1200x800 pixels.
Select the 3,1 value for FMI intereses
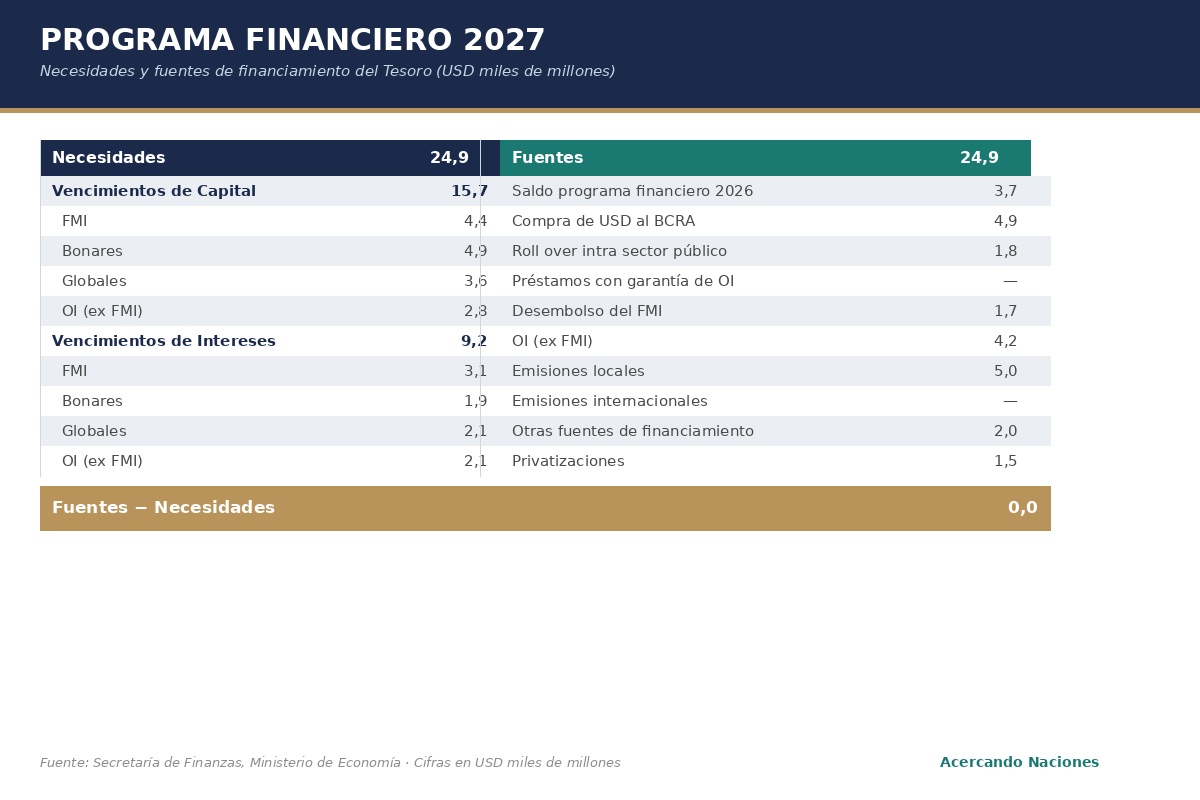(475, 371)
